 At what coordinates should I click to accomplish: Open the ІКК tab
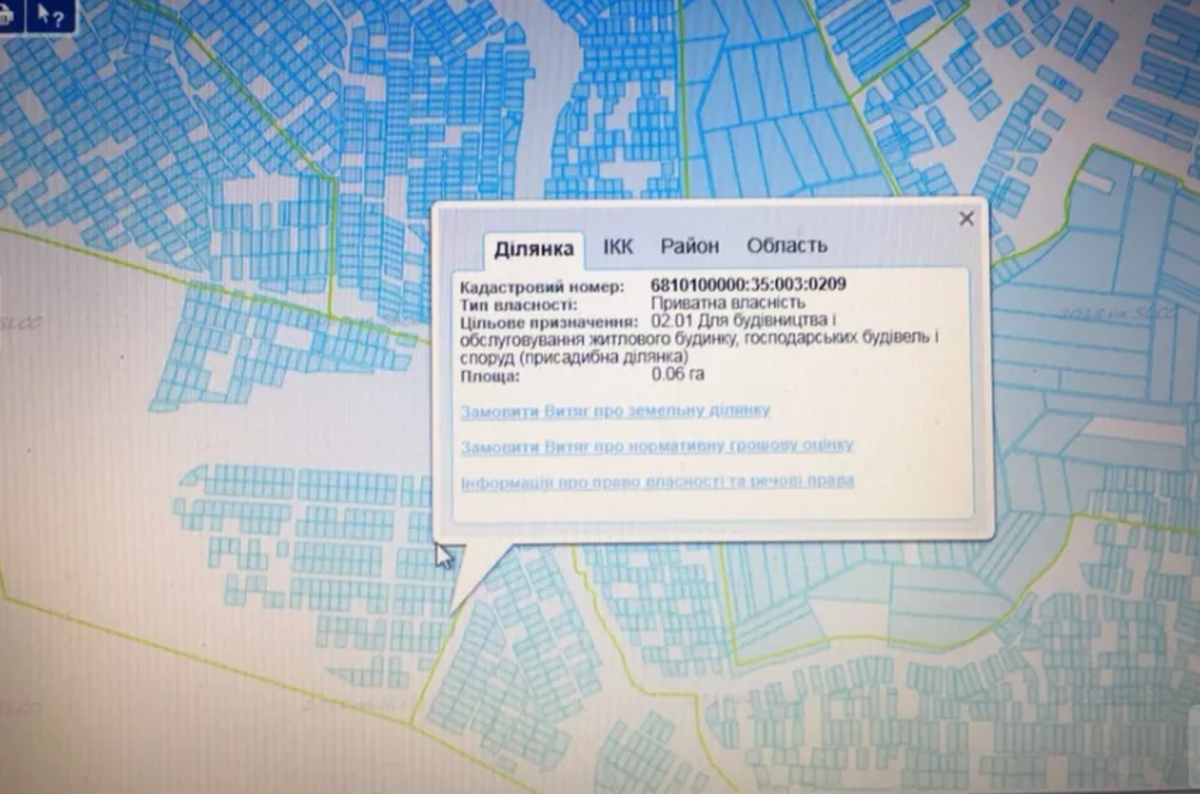(617, 246)
